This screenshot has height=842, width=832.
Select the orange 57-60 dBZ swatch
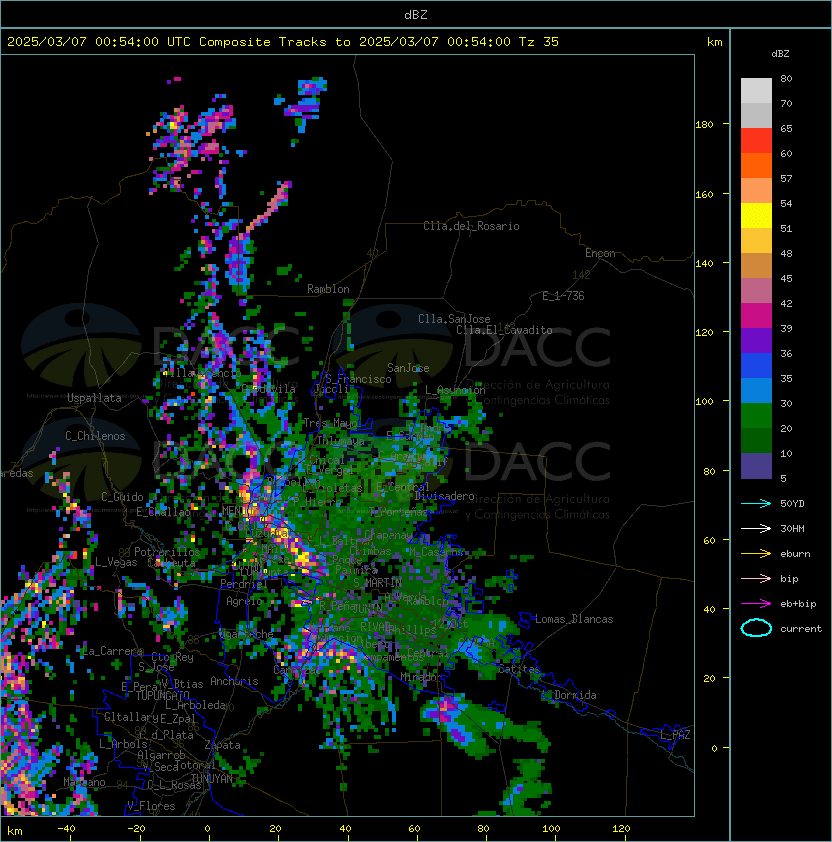pyautogui.click(x=756, y=166)
